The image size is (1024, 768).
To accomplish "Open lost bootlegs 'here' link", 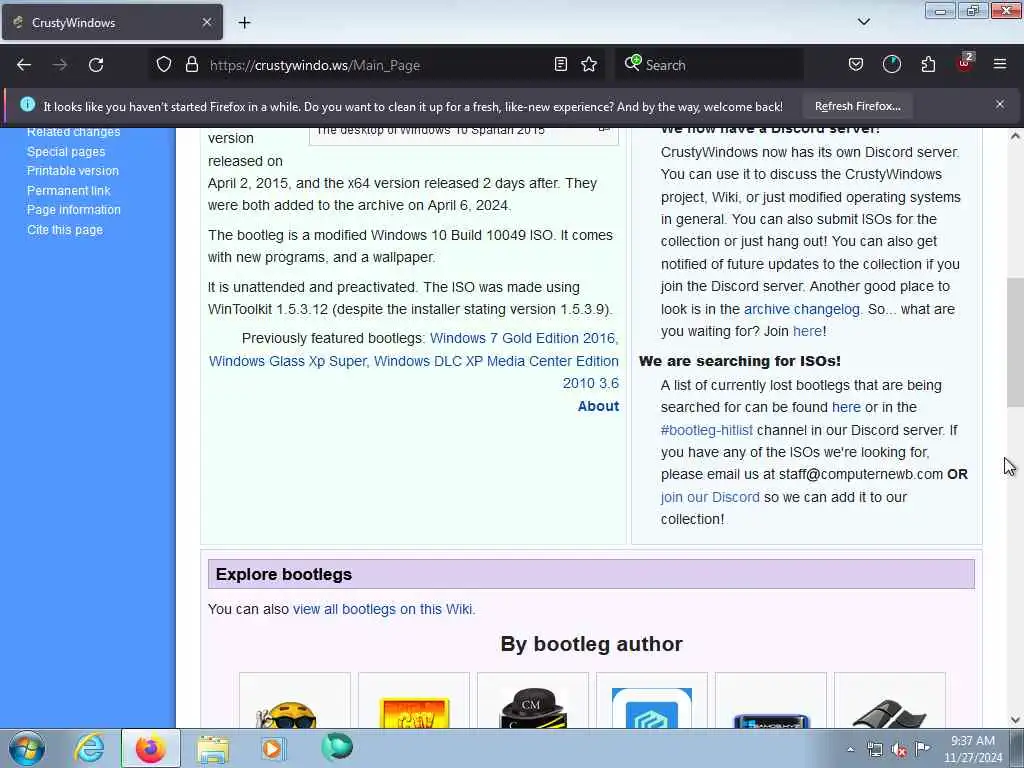I will (x=846, y=407).
